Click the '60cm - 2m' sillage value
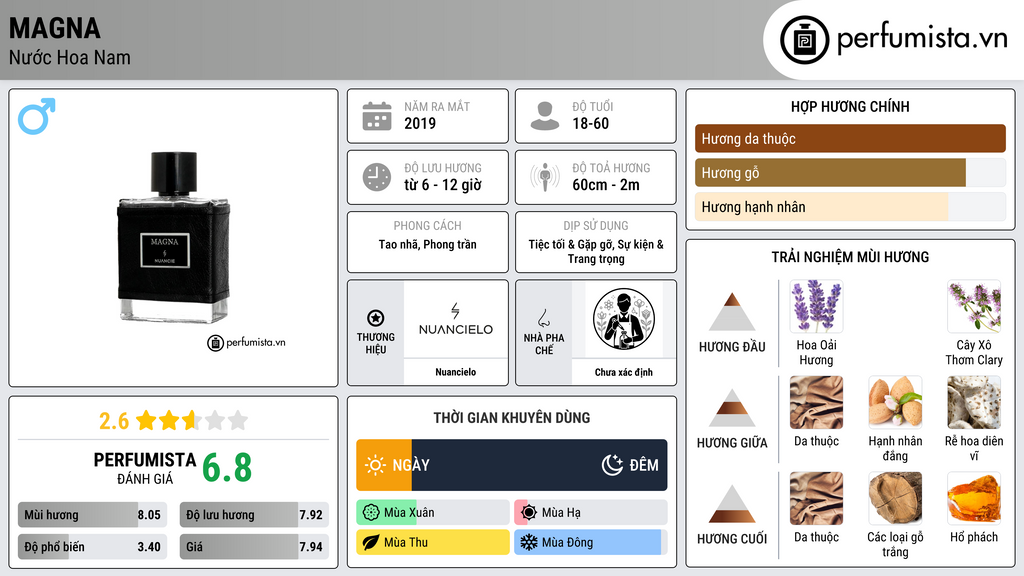The width and height of the screenshot is (1024, 576). [606, 185]
